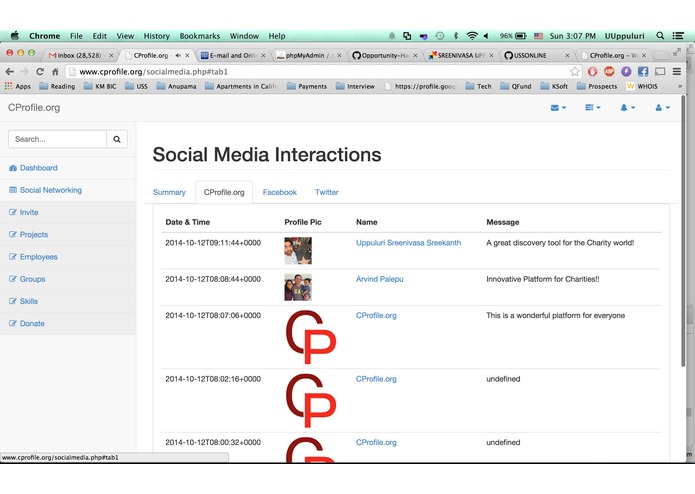Open the Apple menu
Screen dimensions: 695x494
(15, 36)
